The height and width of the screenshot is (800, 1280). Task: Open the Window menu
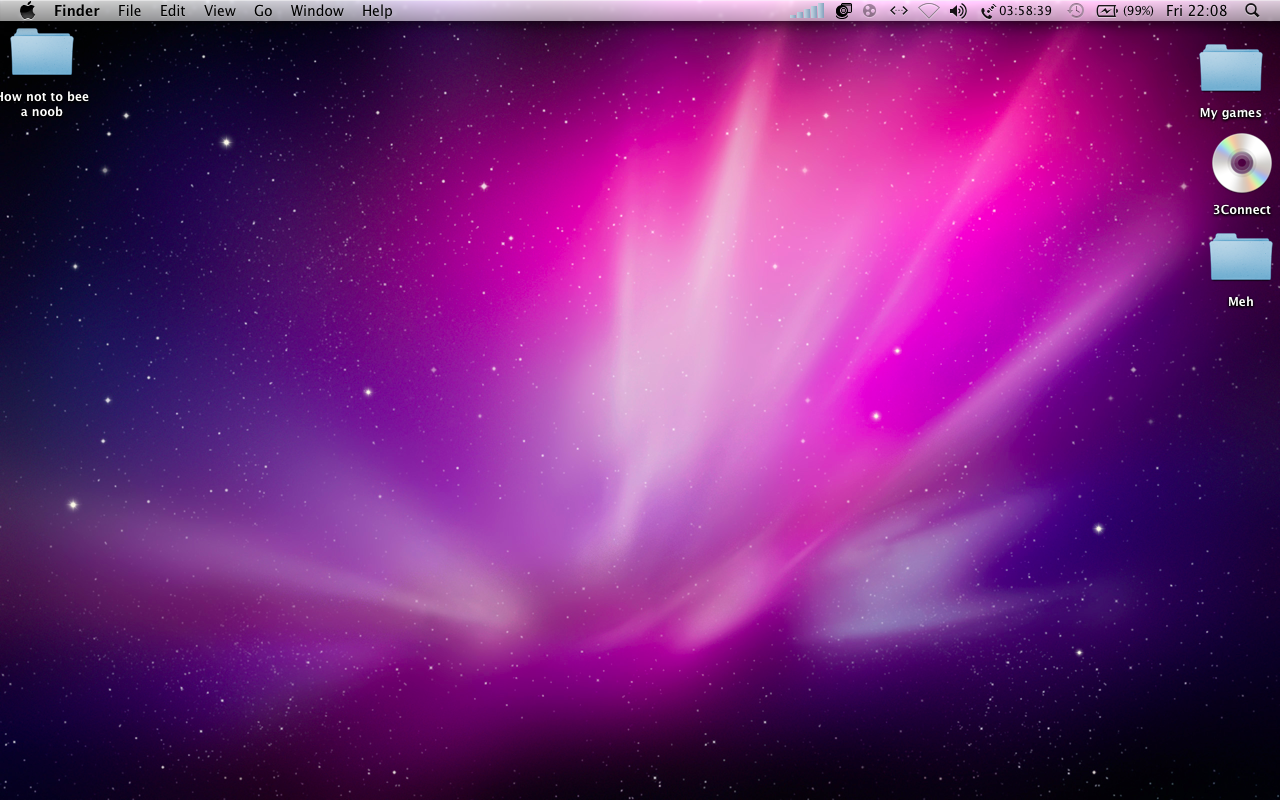point(317,11)
